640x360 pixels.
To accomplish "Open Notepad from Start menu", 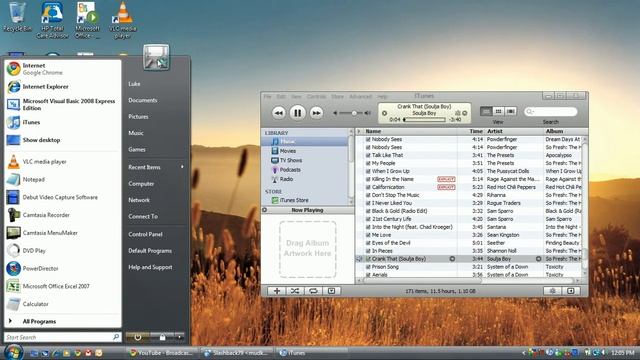I will [x=63, y=180].
